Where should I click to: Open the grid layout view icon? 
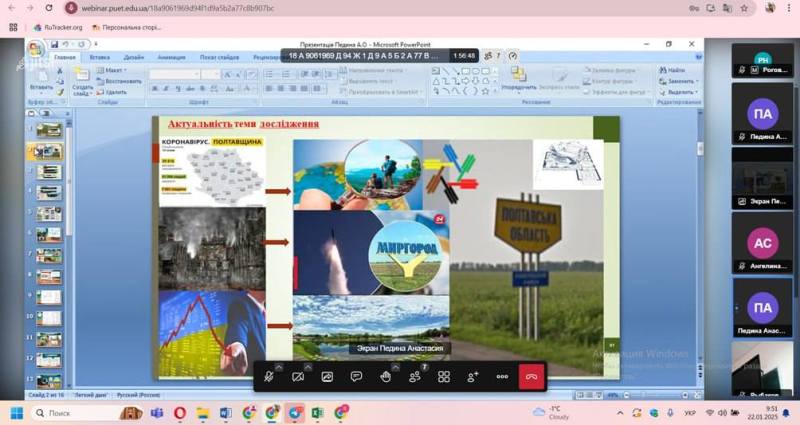point(444,377)
